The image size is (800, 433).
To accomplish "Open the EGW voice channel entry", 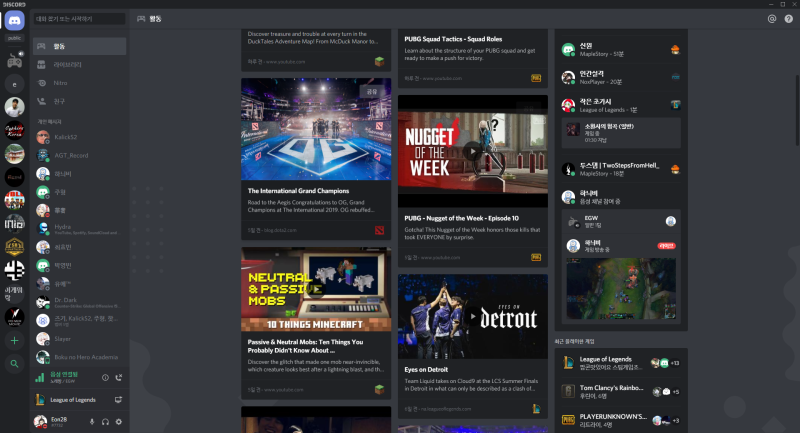I will [621, 221].
